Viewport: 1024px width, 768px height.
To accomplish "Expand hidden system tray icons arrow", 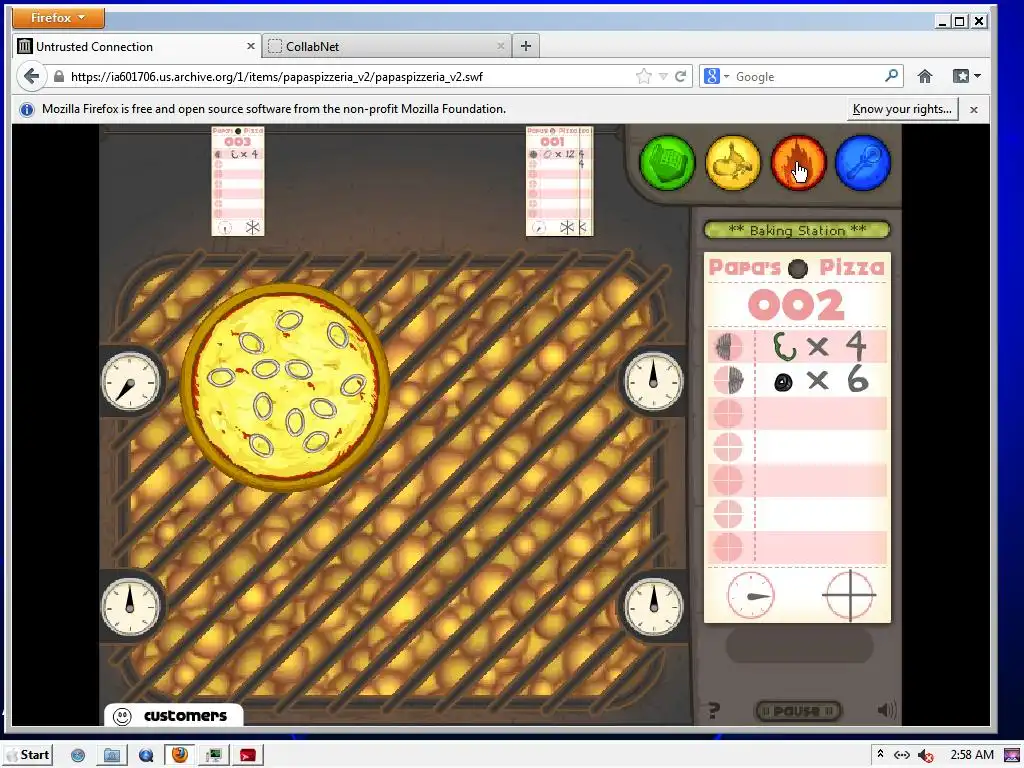I will [880, 754].
